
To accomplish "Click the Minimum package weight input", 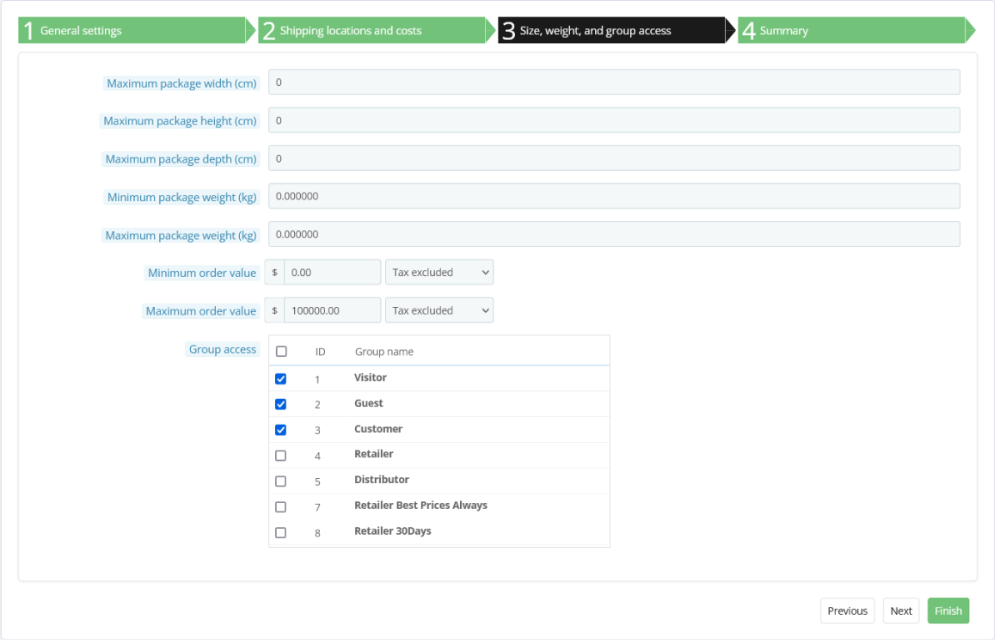I will [x=613, y=197].
